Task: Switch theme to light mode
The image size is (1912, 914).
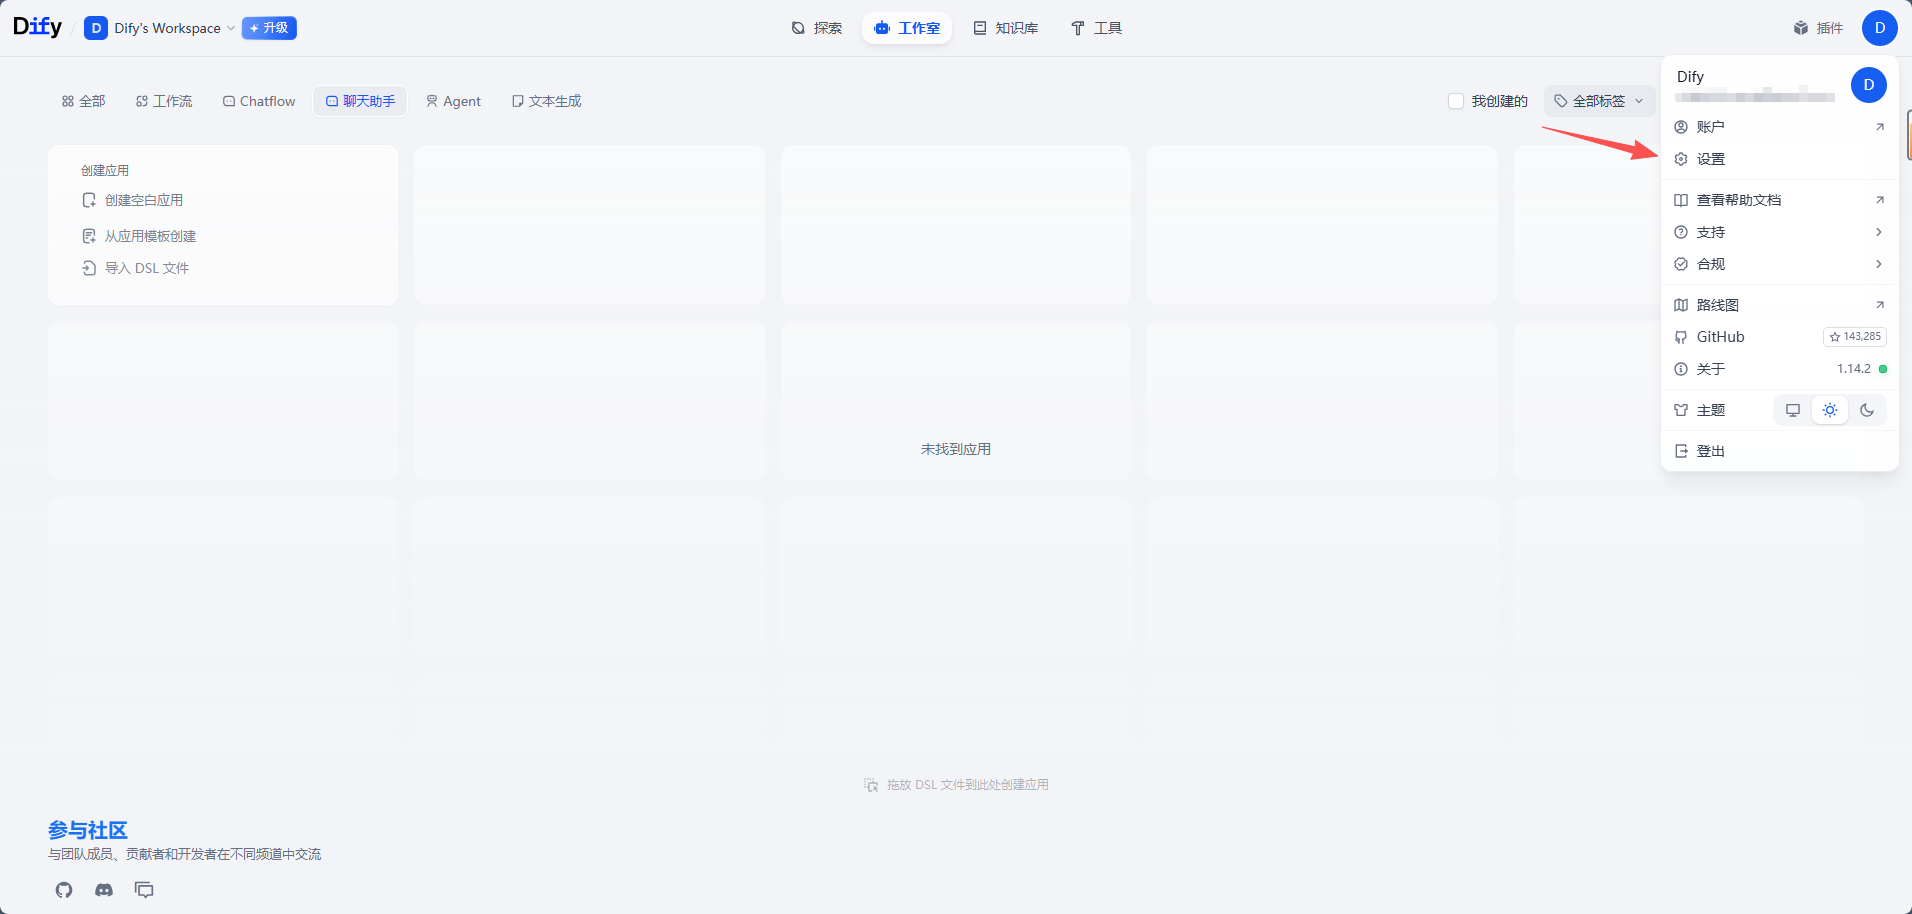Action: point(1830,410)
